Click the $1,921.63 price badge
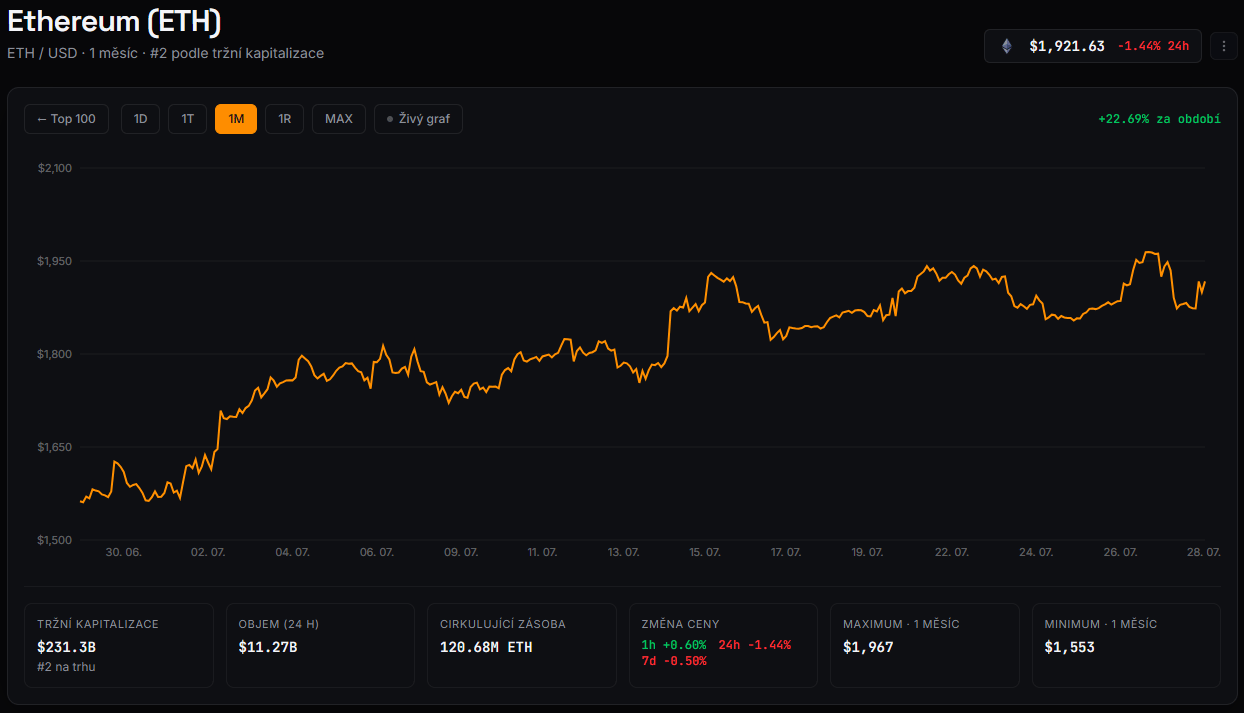The height and width of the screenshot is (713, 1244). pos(1093,46)
